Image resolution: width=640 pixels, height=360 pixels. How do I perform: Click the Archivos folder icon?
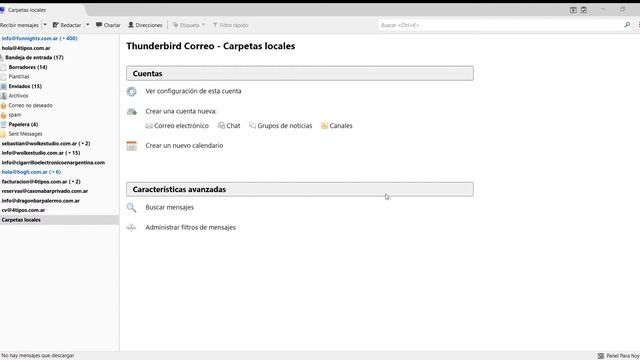click(x=4, y=96)
